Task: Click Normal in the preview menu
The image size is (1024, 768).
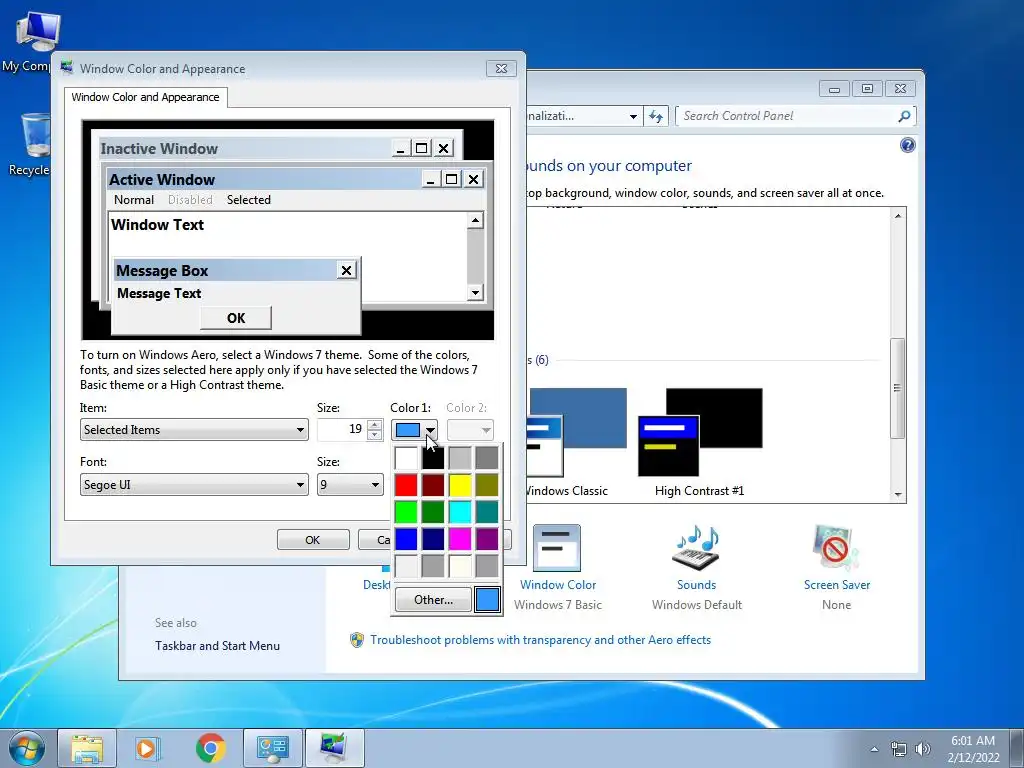Action: (x=134, y=200)
